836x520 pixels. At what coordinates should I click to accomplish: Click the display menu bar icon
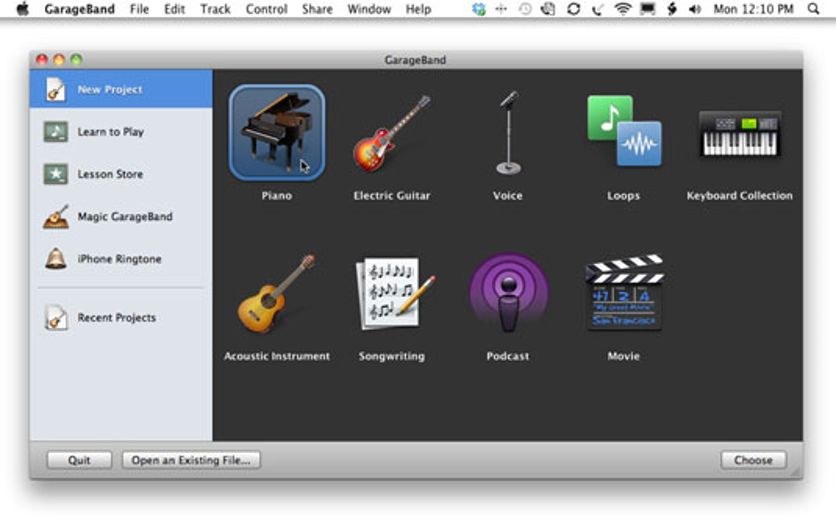(647, 9)
